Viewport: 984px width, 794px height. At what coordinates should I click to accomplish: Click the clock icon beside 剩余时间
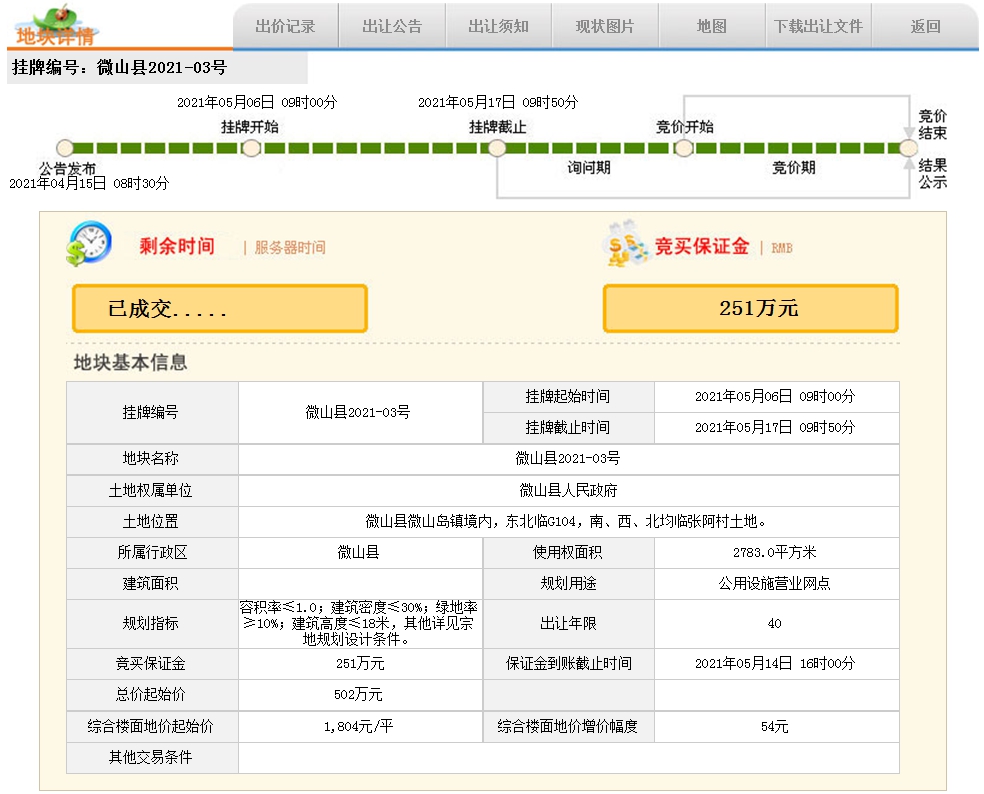[89, 243]
